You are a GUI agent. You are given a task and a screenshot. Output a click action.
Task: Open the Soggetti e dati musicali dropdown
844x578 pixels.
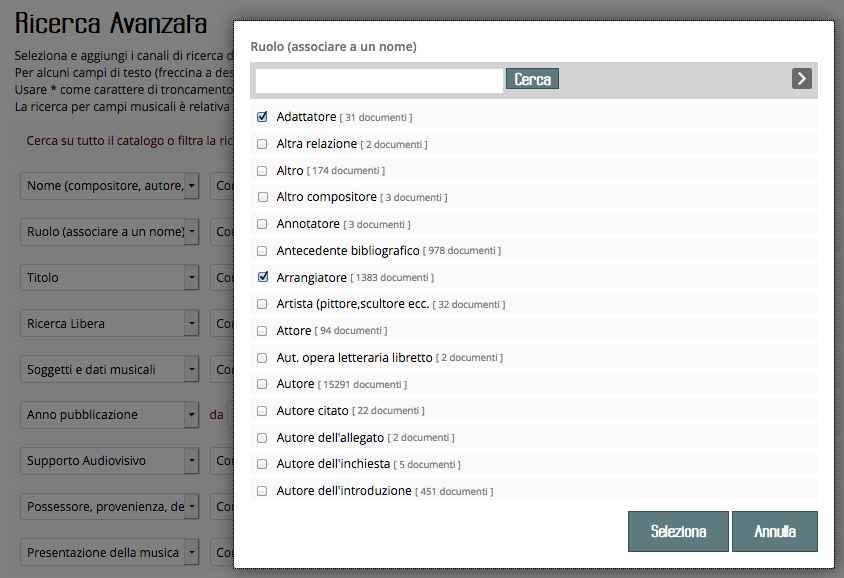(x=192, y=370)
